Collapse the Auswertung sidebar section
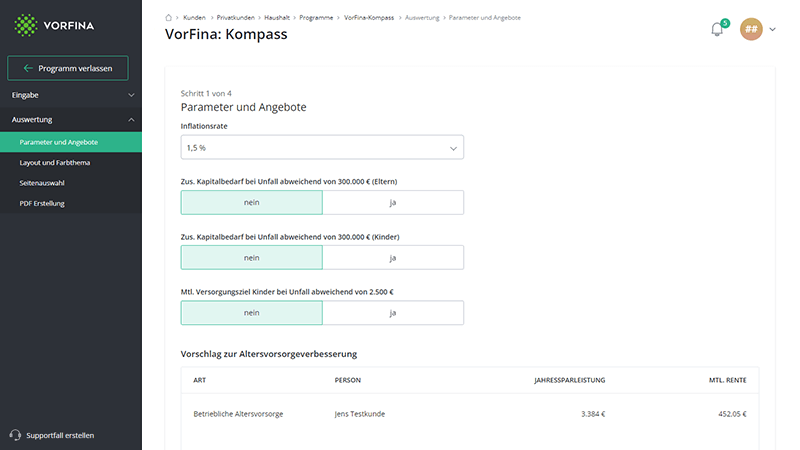 [x=71, y=119]
